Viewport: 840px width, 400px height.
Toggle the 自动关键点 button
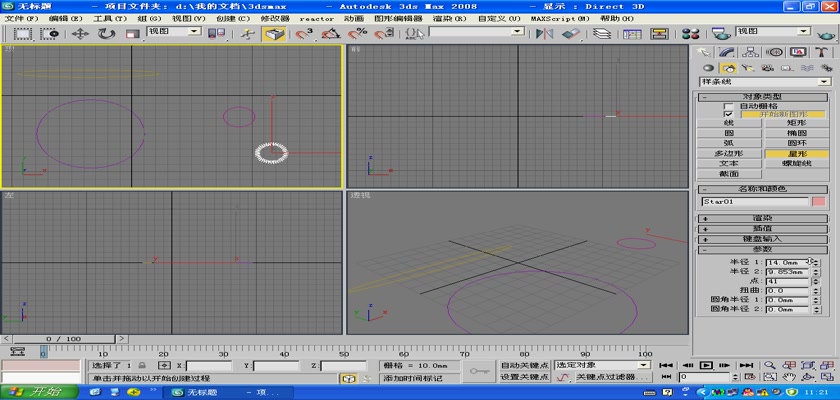point(524,365)
